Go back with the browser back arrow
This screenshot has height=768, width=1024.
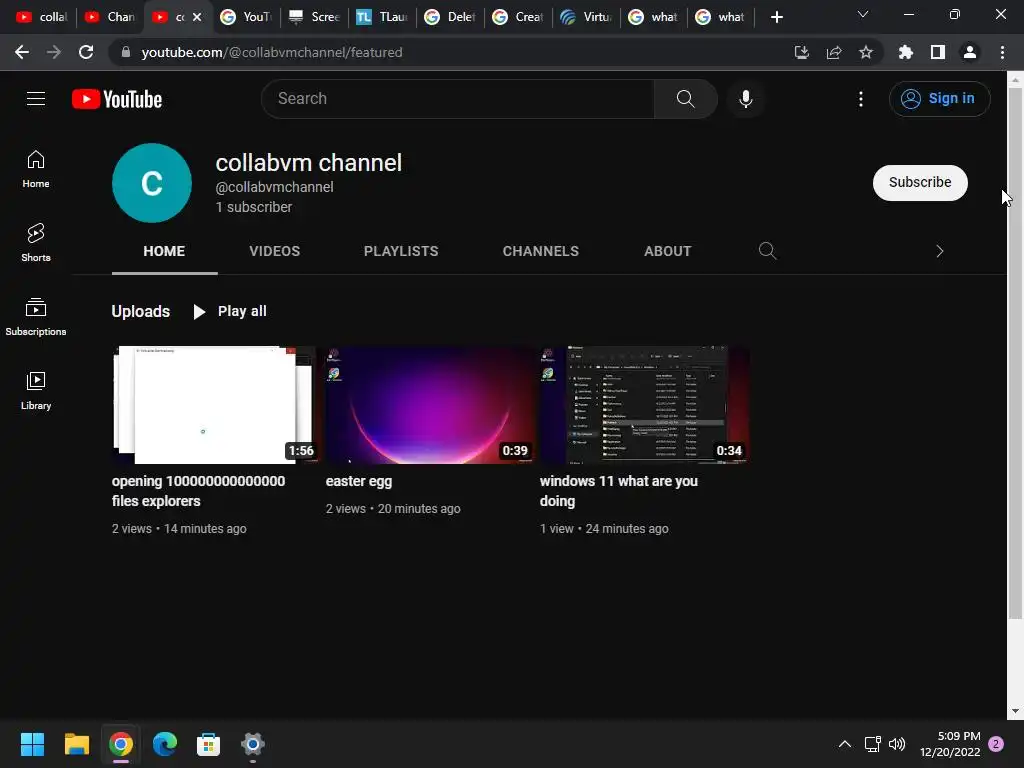pos(22,52)
